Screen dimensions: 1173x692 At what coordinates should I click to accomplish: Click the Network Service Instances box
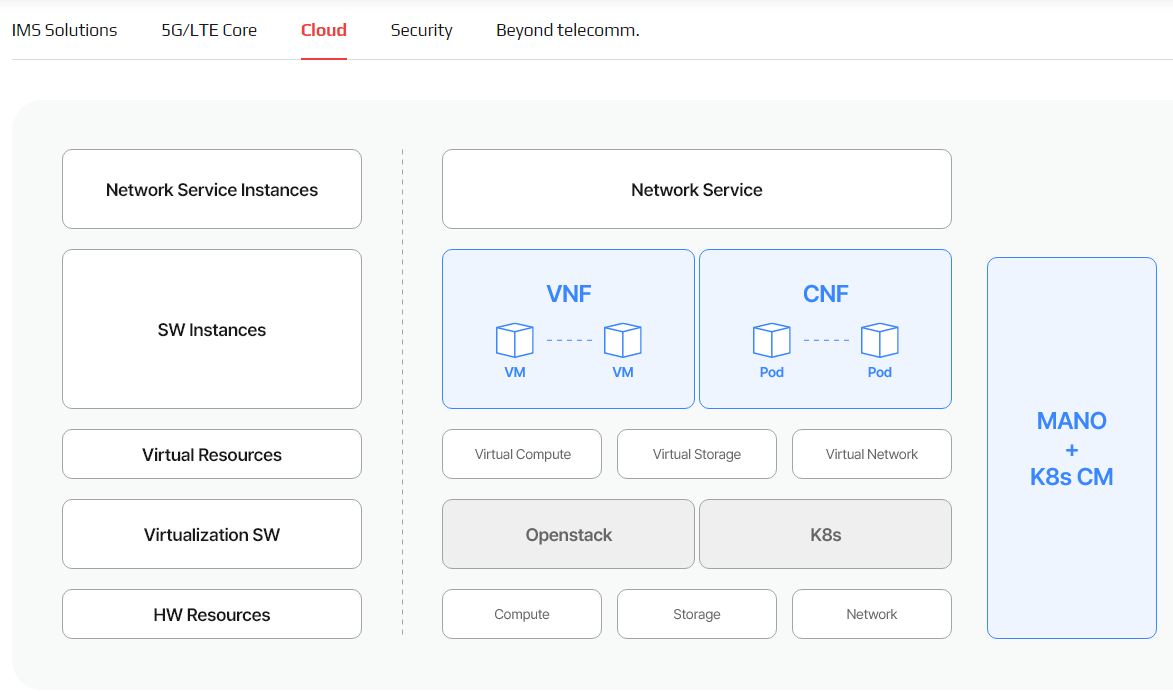coord(212,189)
